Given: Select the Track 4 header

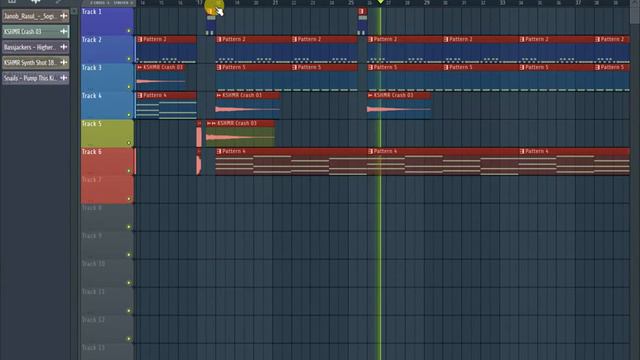Looking at the screenshot, I should pyautogui.click(x=107, y=105).
